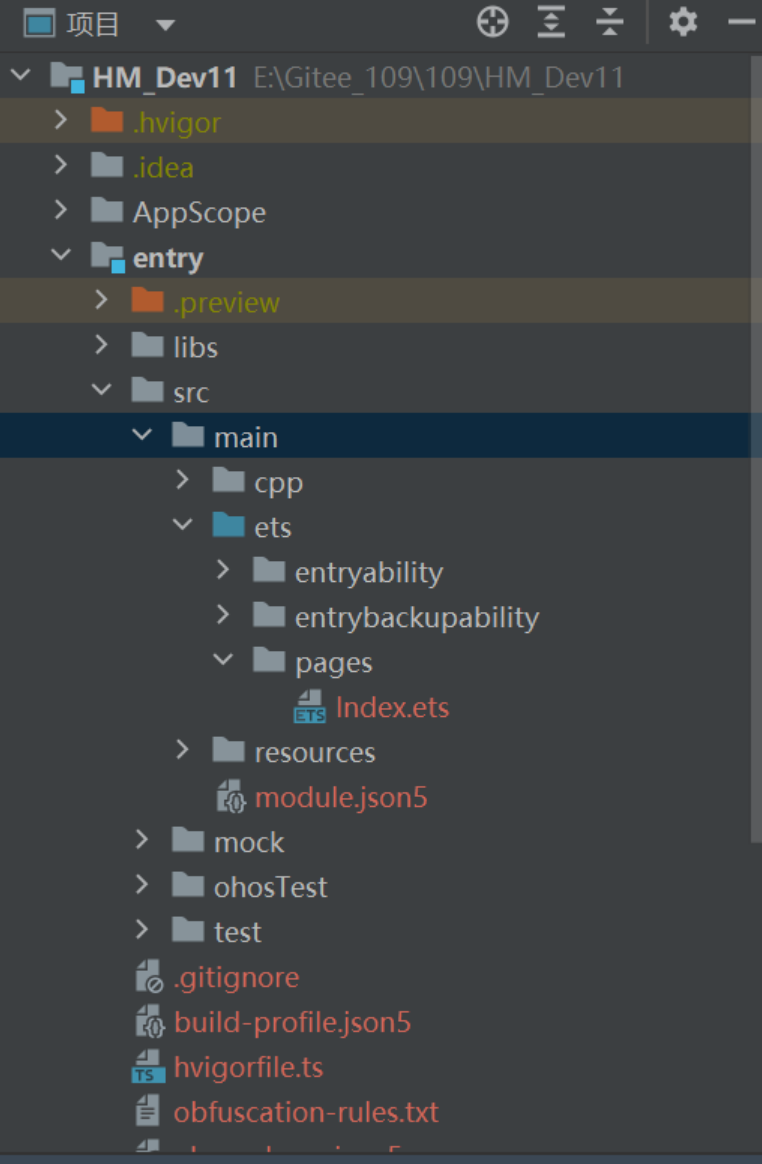Click the Index.ets file icon
Image resolution: width=762 pixels, height=1164 pixels.
click(309, 707)
